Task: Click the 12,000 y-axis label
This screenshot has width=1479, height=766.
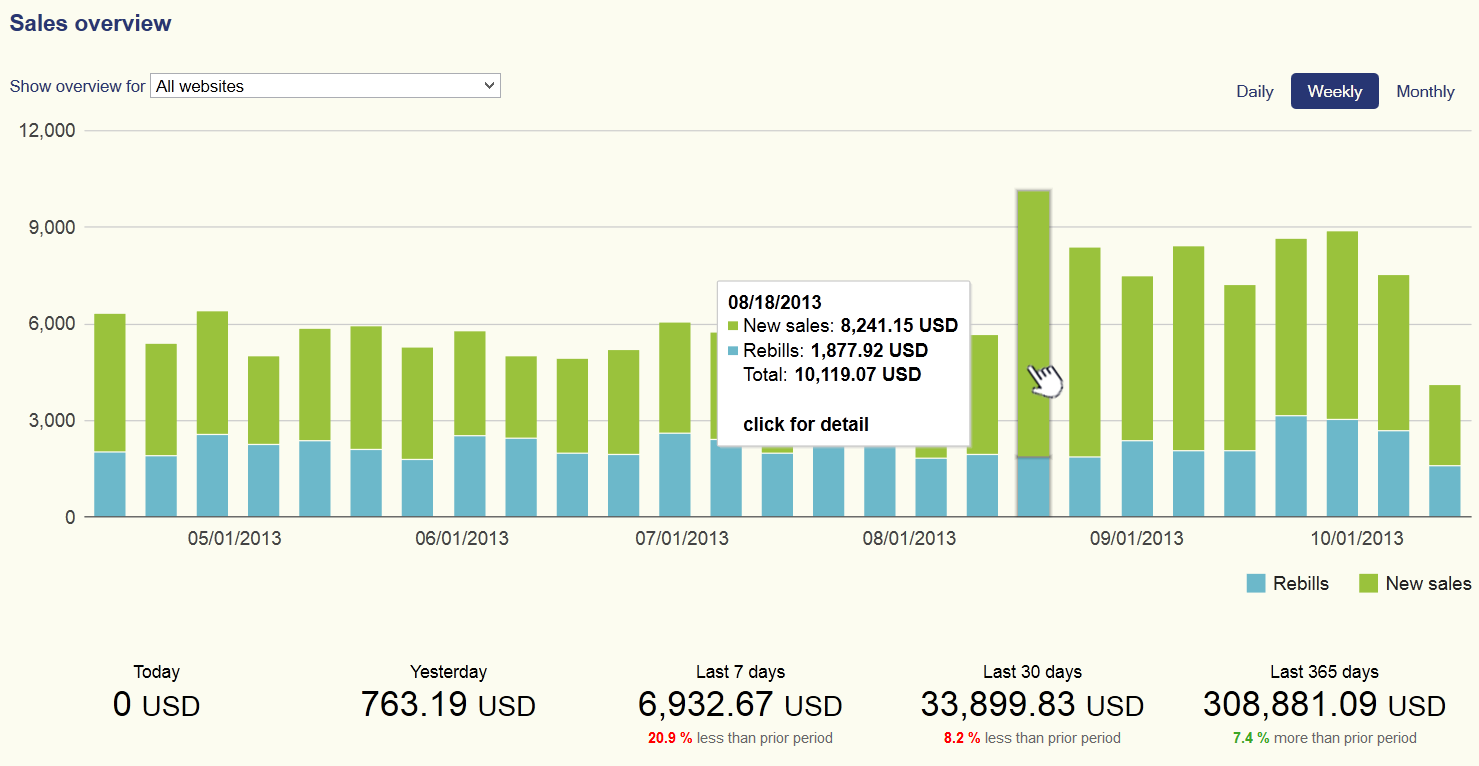Action: 48,131
